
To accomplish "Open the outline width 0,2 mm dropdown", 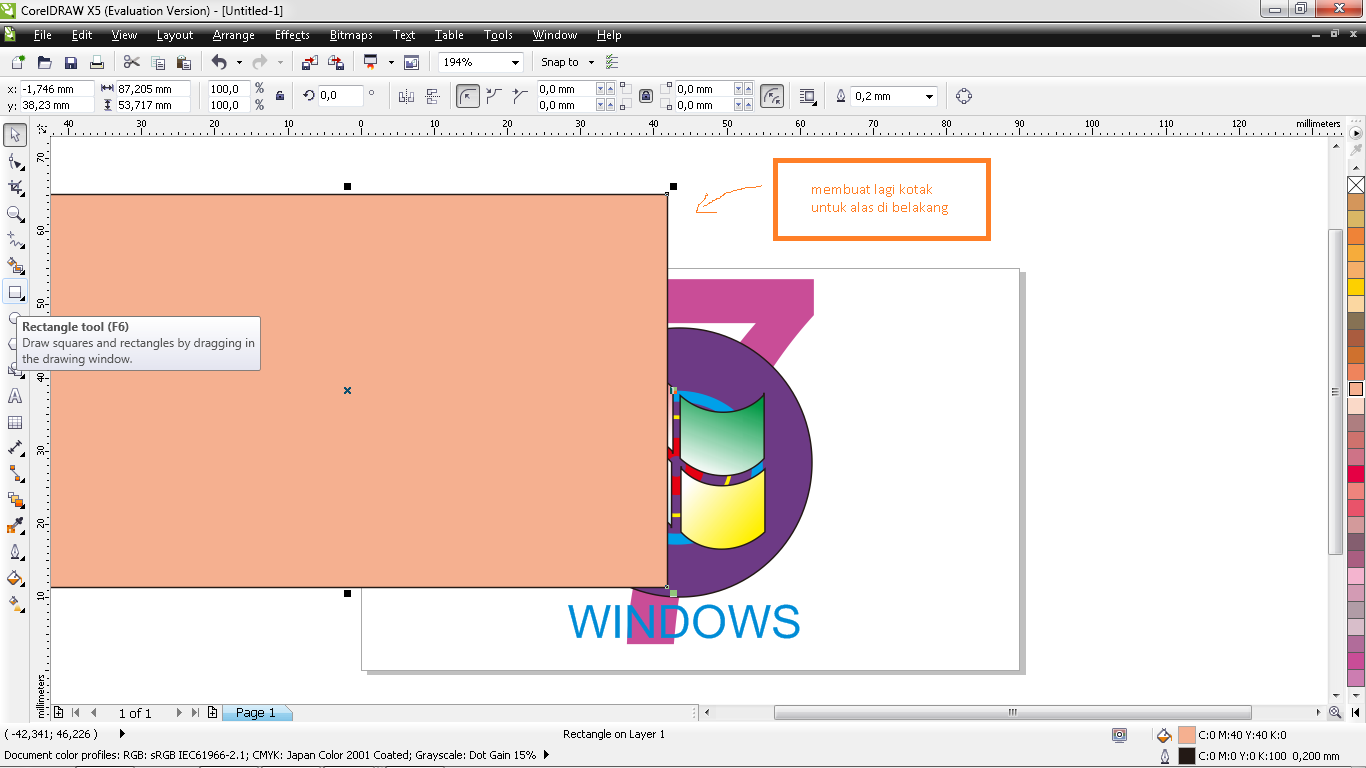I will coord(930,96).
